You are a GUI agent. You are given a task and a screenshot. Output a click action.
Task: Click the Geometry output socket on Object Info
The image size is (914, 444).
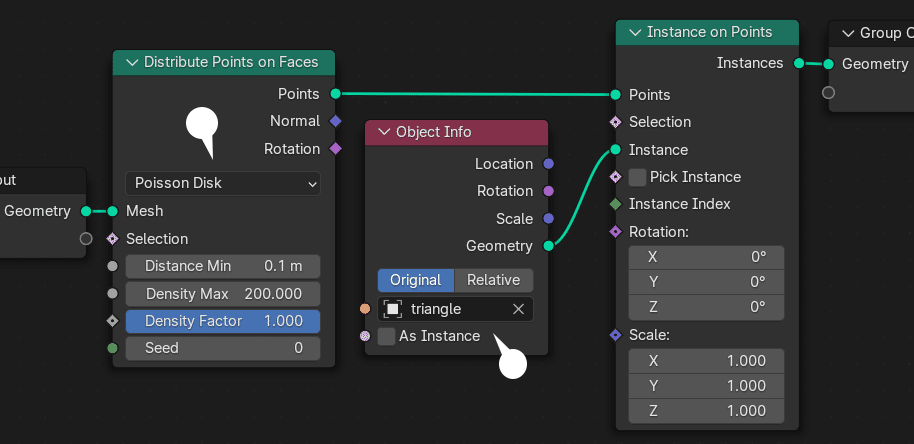point(548,245)
